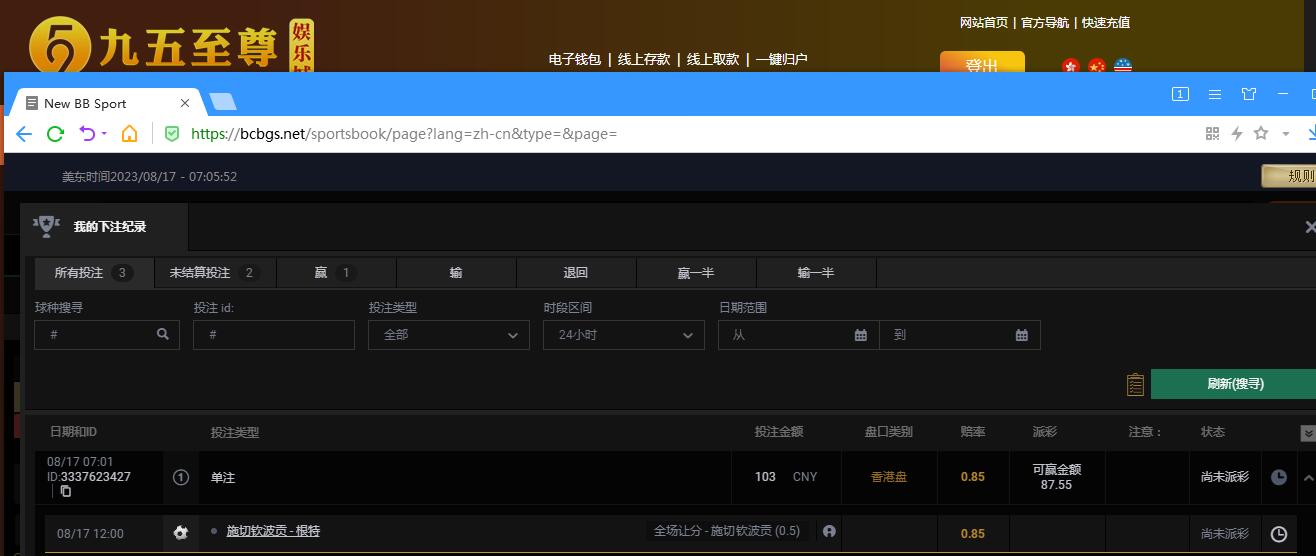
Task: Select the Hong Kong flag icon
Action: click(1071, 66)
